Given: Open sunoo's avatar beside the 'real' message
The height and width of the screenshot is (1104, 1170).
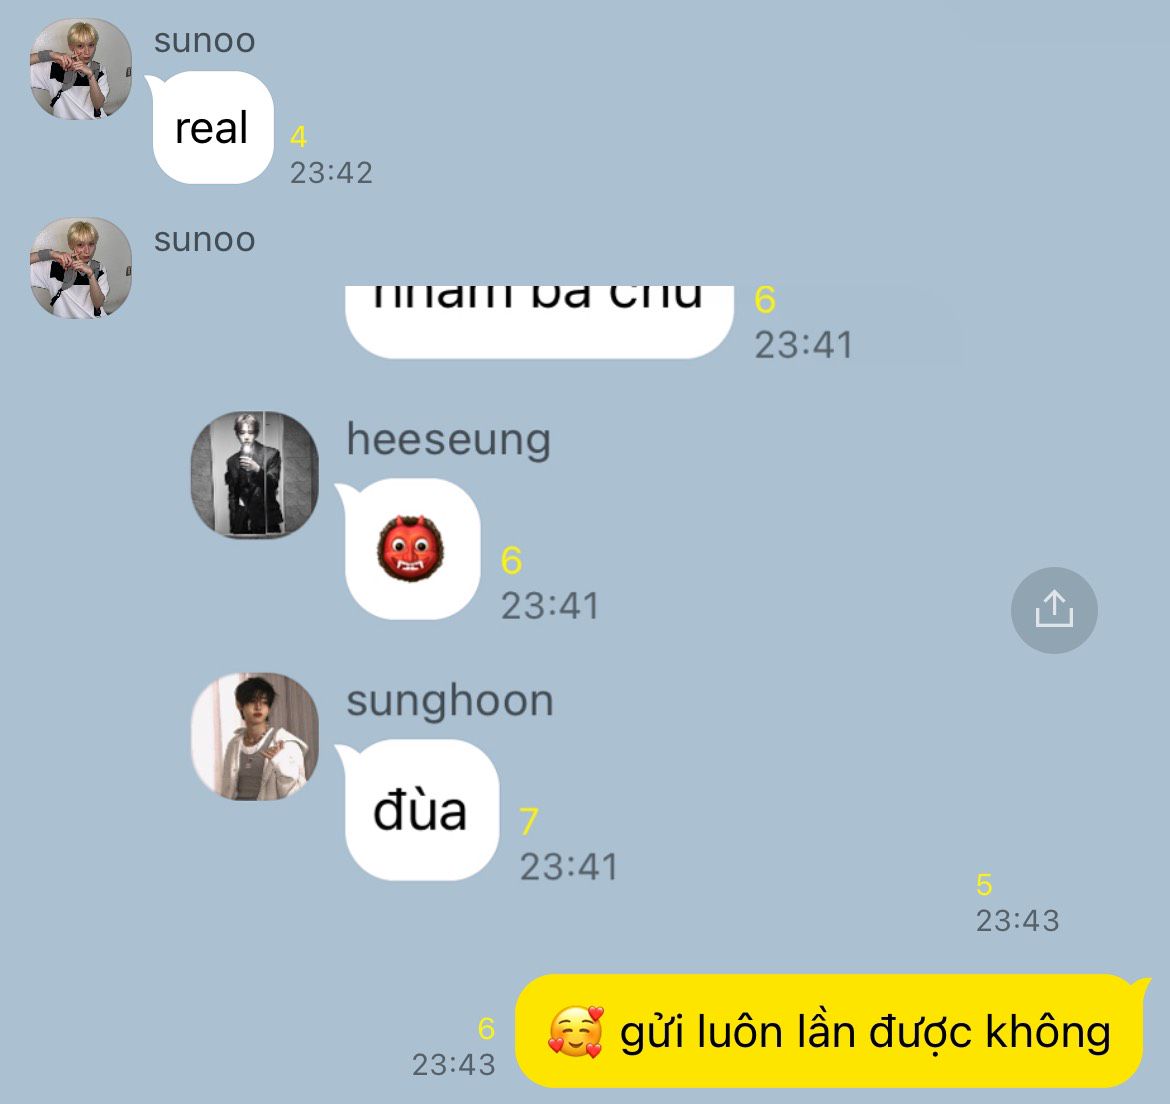Looking at the screenshot, I should (81, 69).
